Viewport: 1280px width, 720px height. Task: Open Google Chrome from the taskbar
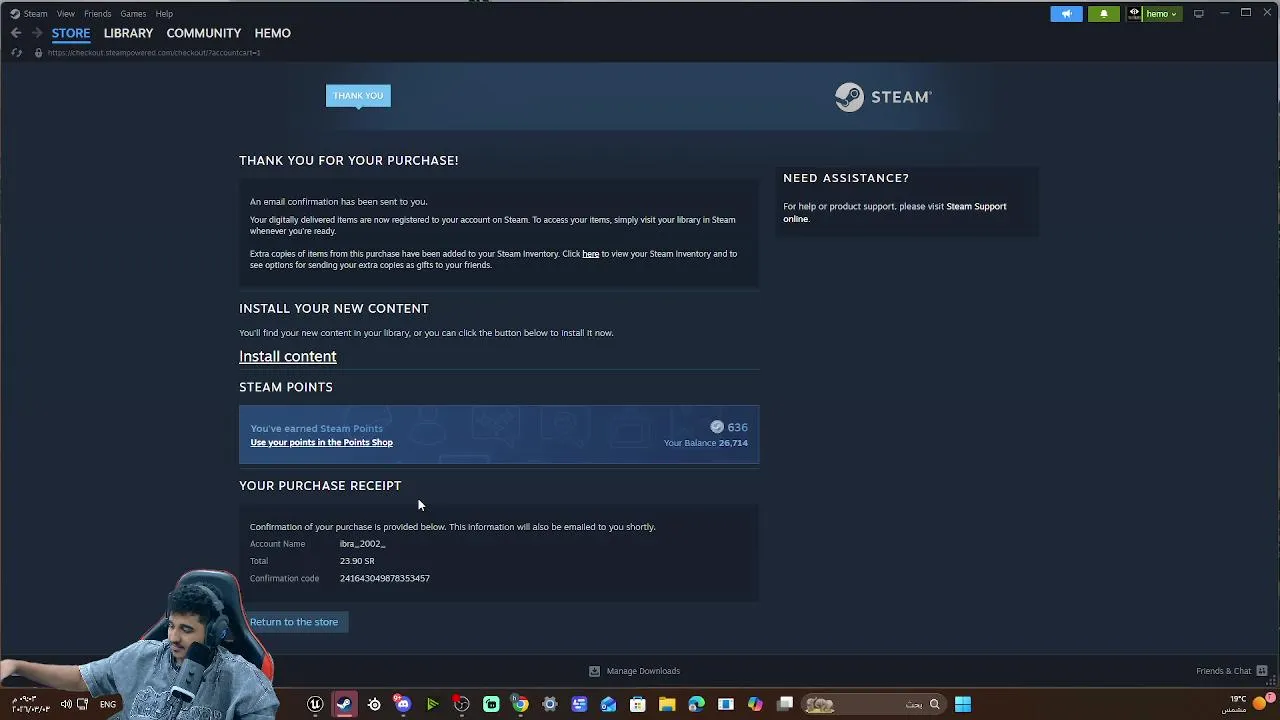[520, 705]
